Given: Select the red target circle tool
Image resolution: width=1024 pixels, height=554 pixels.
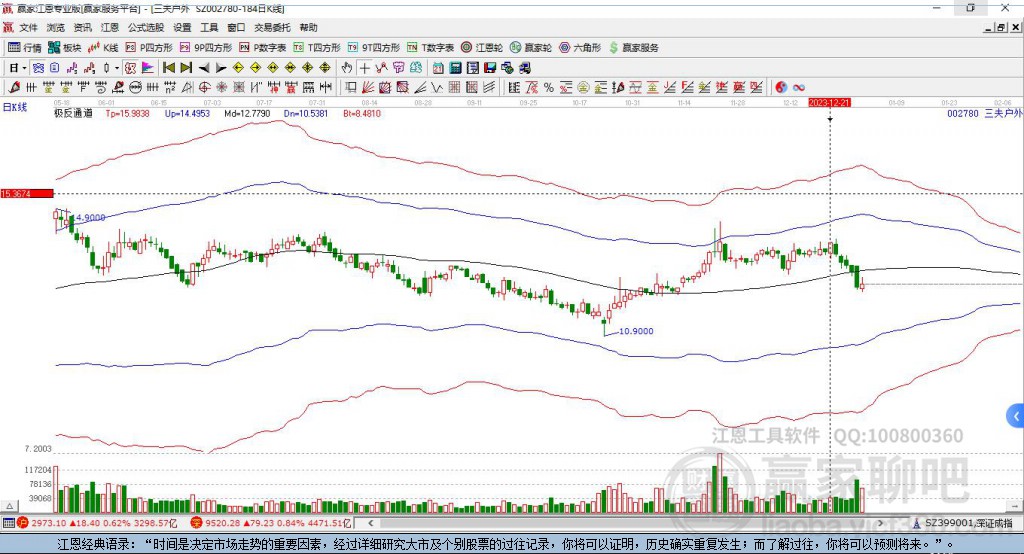Looking at the screenshot, I should click(204, 88).
